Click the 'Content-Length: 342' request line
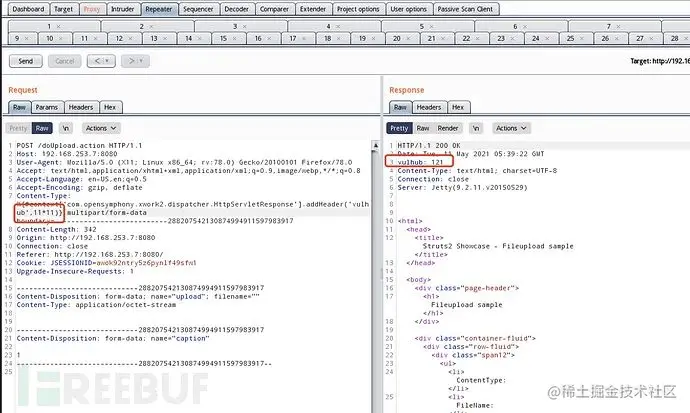 pos(56,230)
